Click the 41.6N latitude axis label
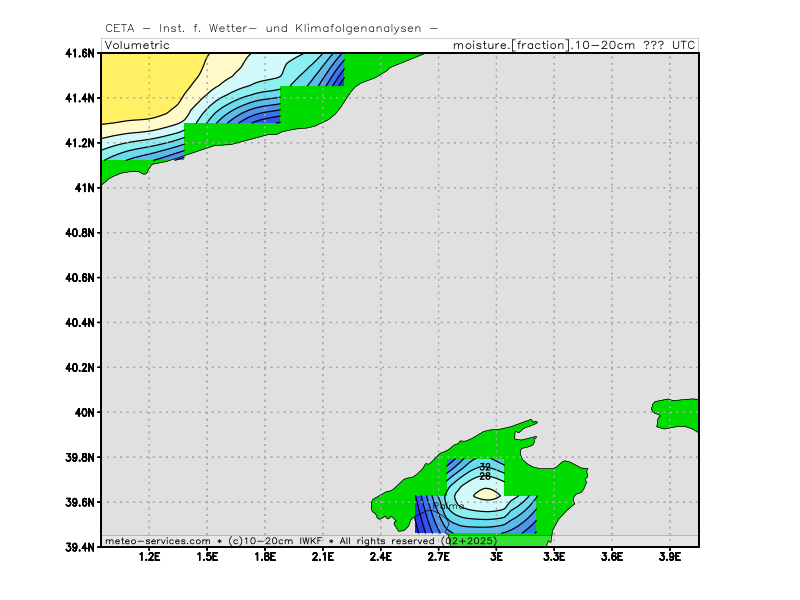 tap(79, 53)
